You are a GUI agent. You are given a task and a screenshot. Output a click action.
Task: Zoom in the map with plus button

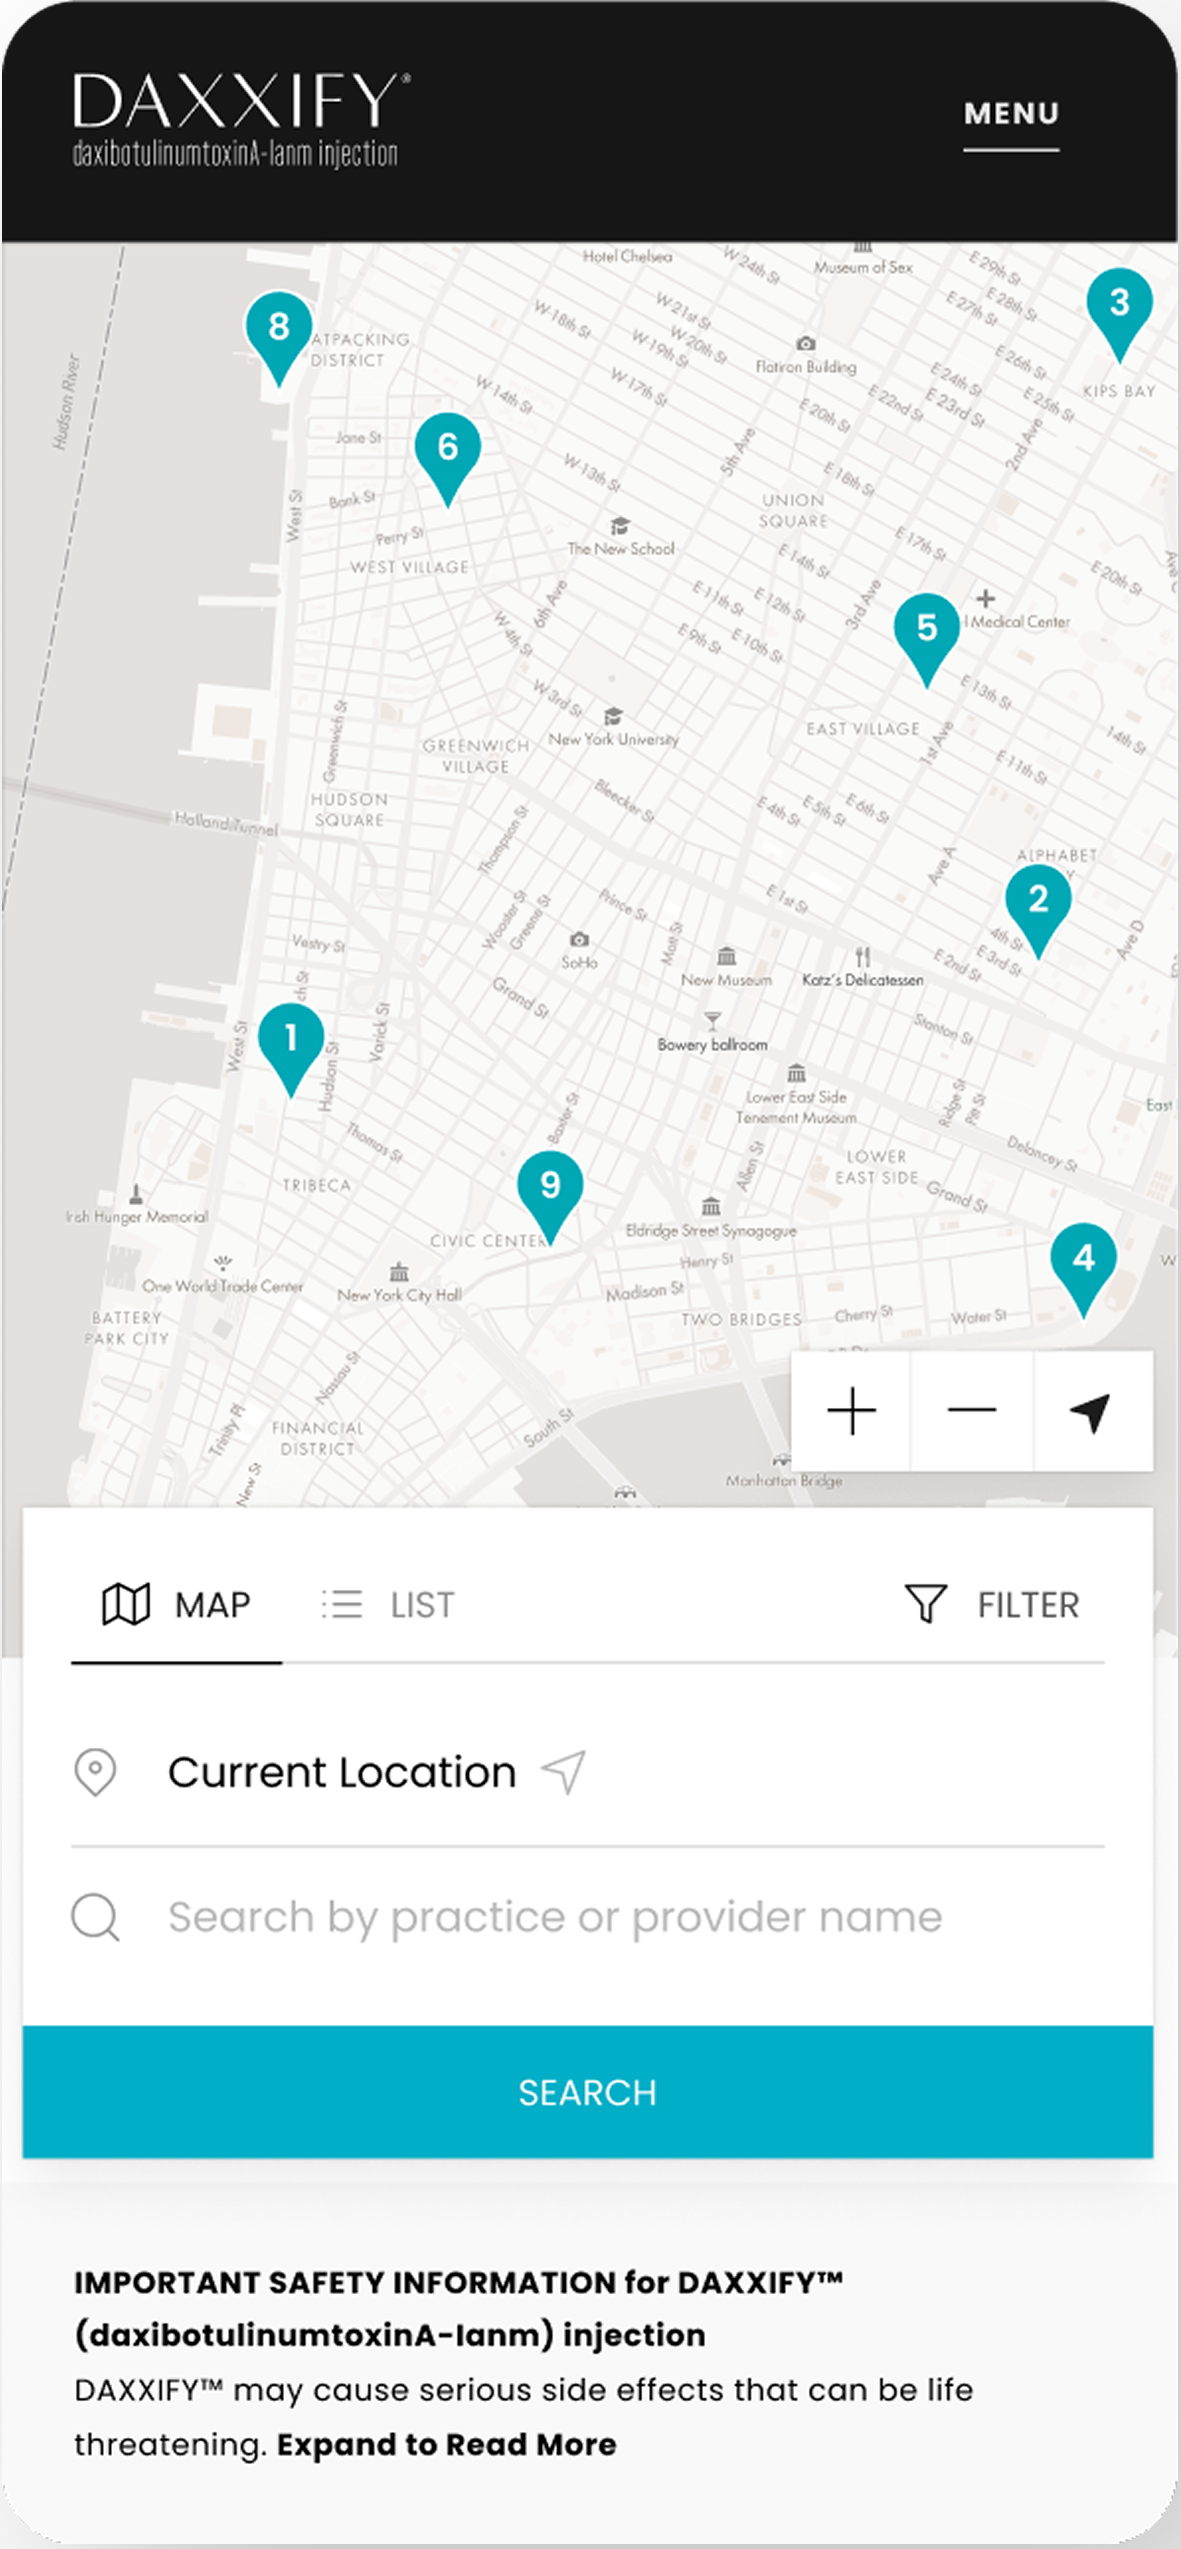point(851,1411)
